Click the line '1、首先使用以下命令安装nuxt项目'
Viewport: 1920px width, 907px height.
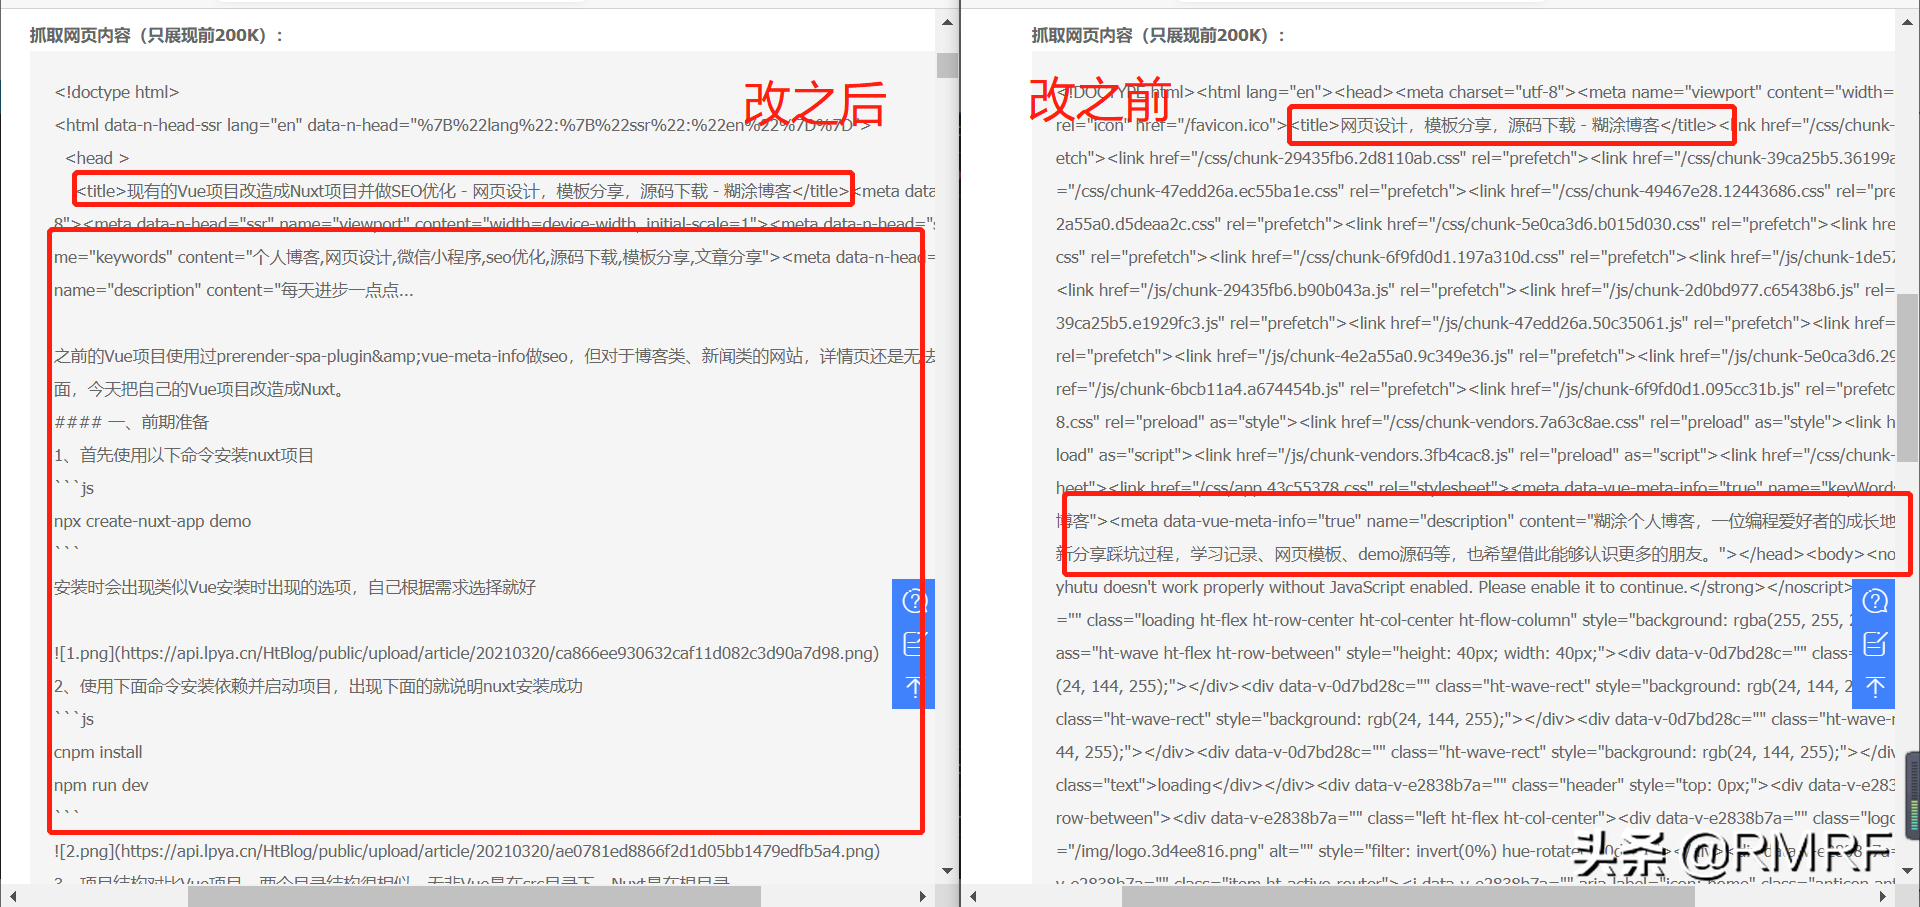tap(184, 455)
